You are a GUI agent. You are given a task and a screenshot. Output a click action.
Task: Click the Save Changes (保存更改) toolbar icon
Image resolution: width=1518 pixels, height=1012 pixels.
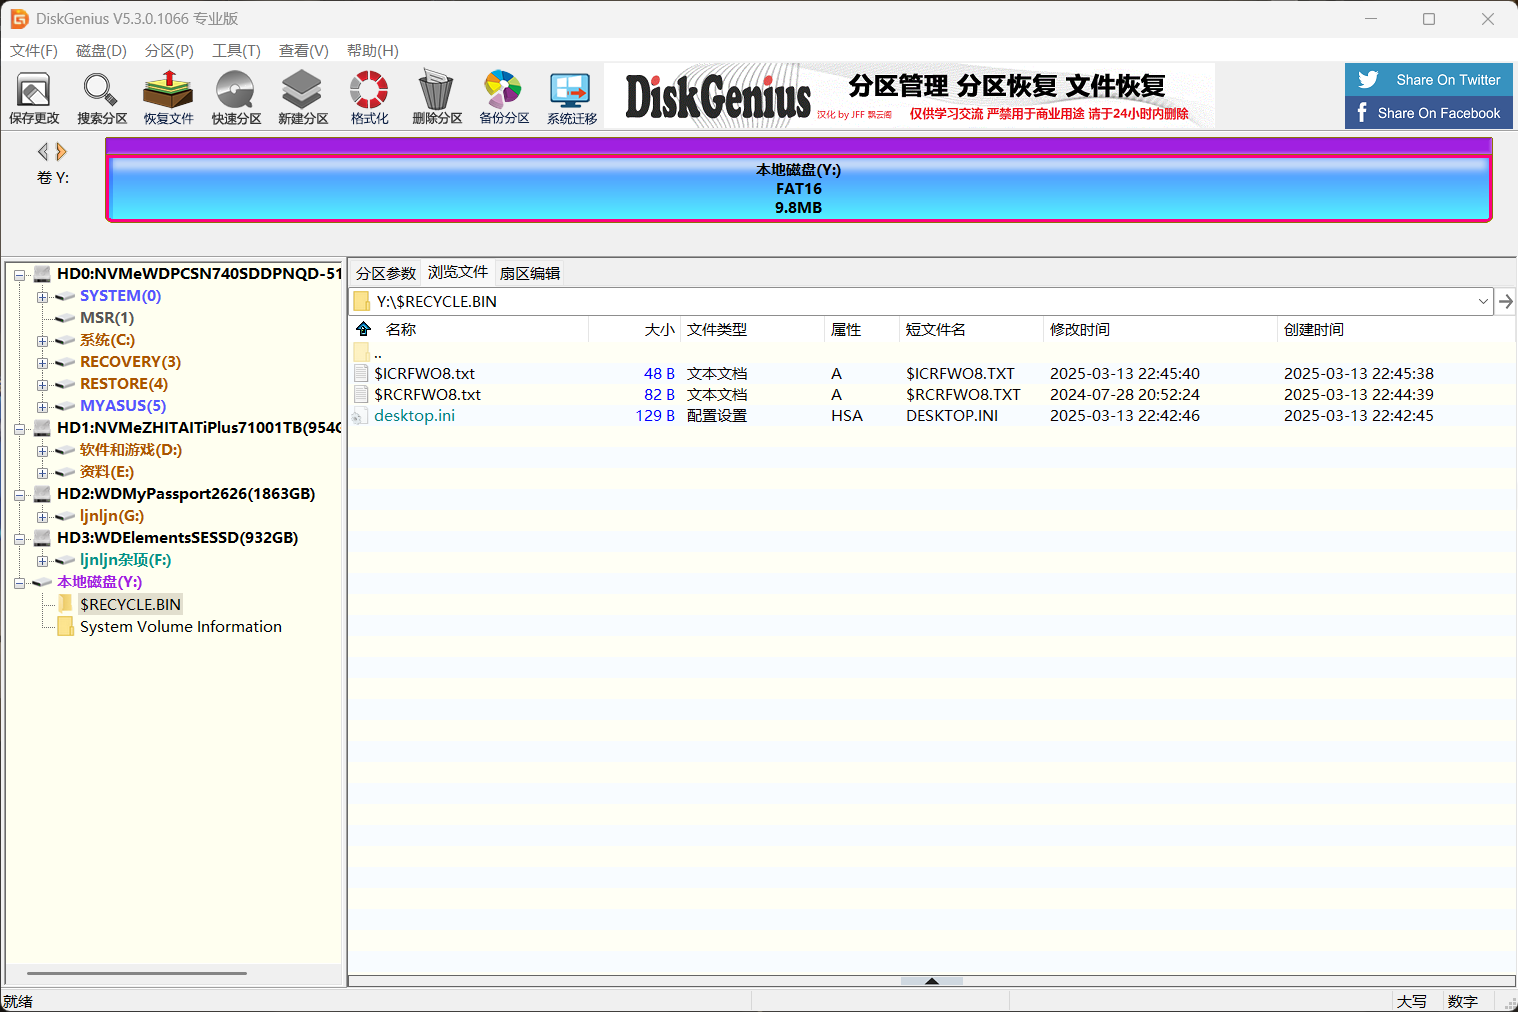(x=34, y=97)
